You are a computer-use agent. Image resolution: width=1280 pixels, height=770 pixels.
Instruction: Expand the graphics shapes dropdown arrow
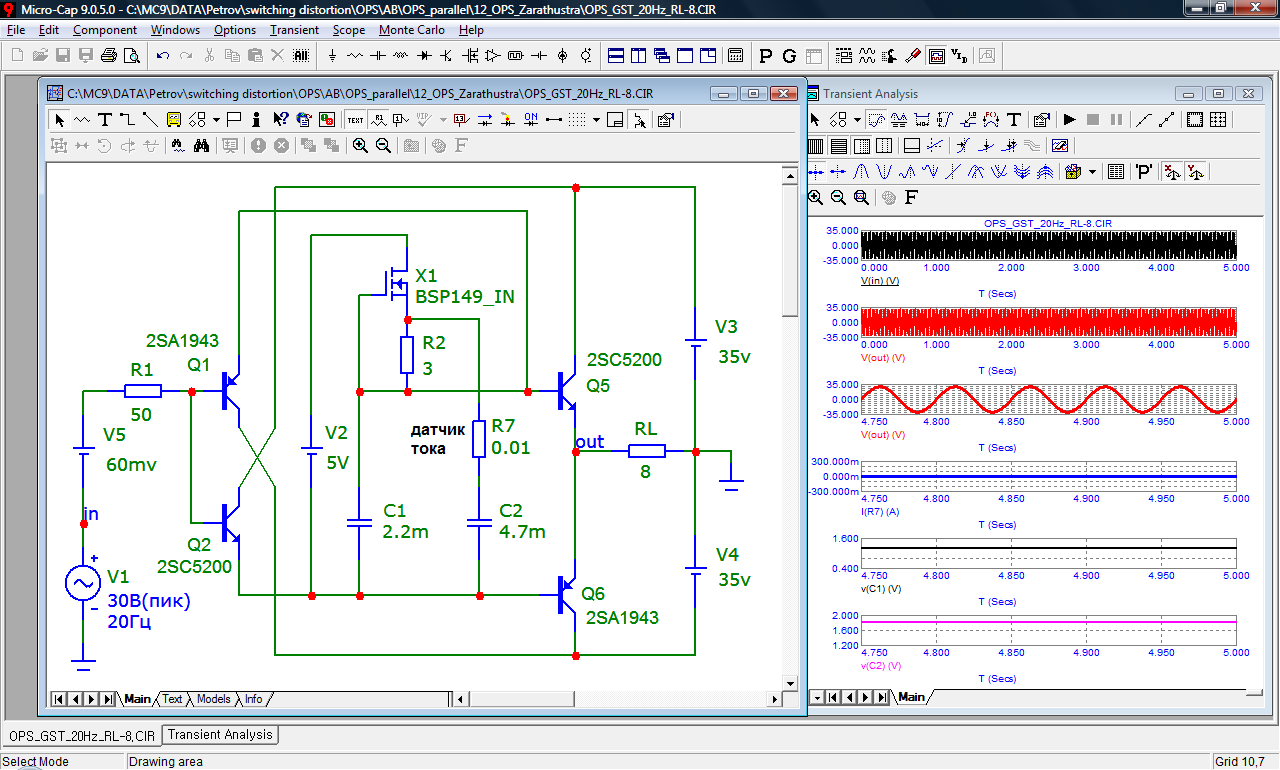(x=216, y=120)
